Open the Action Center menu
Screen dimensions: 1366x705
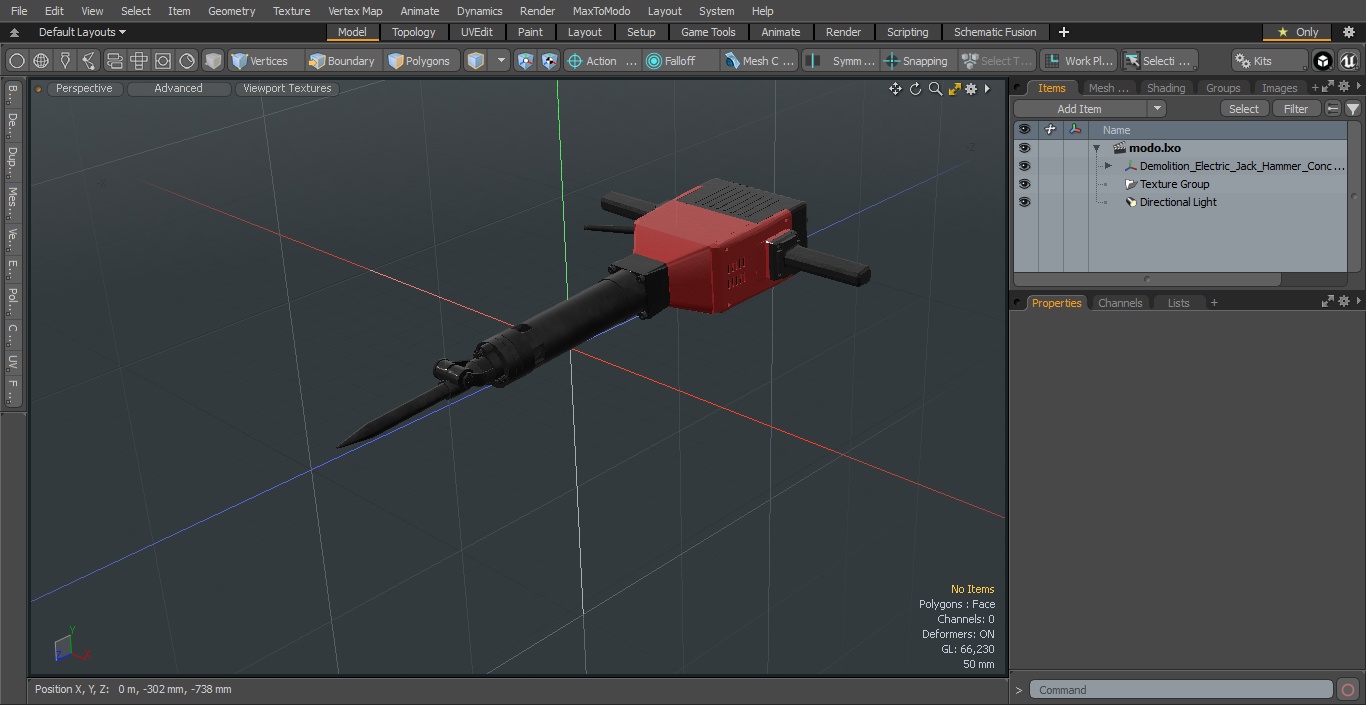coord(602,61)
